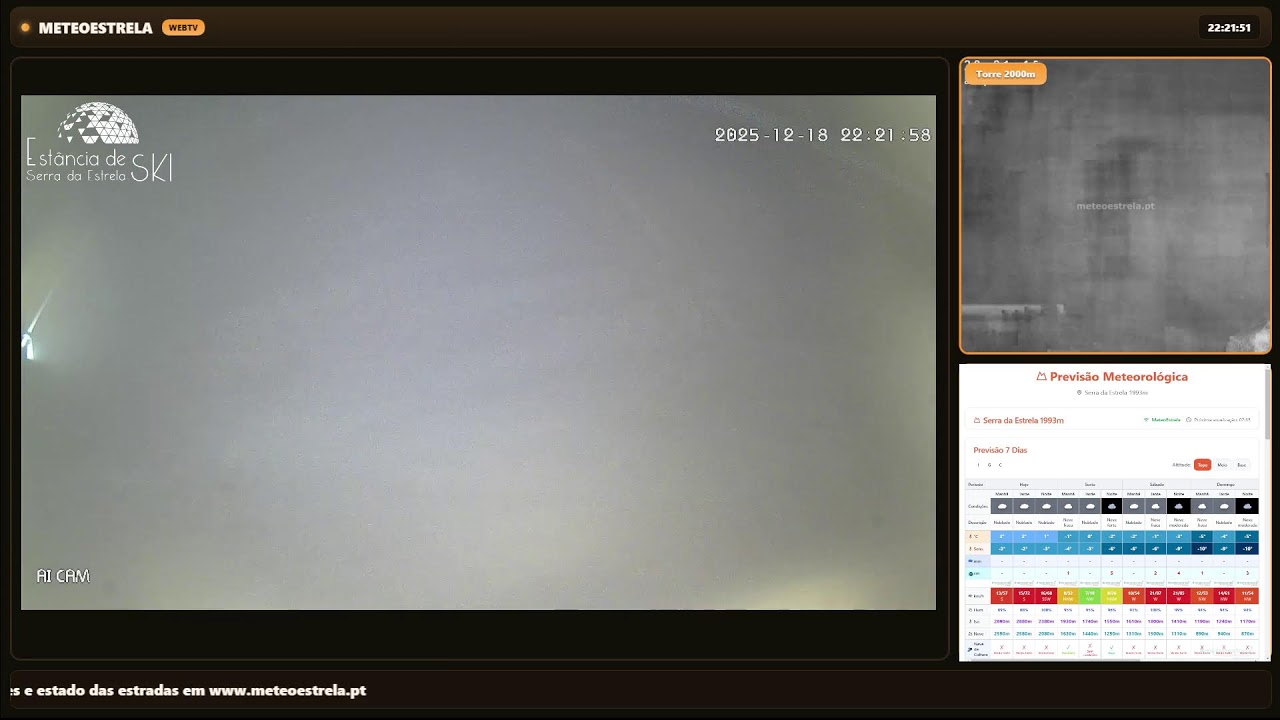Click the METEOESTRELA title text
The width and height of the screenshot is (1280, 720).
(x=95, y=28)
